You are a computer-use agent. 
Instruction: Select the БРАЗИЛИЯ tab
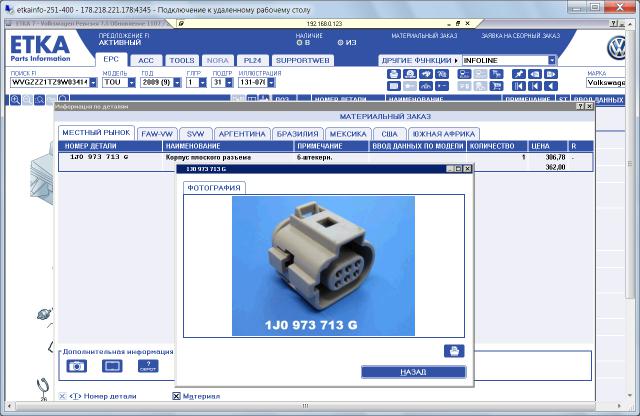tap(297, 134)
